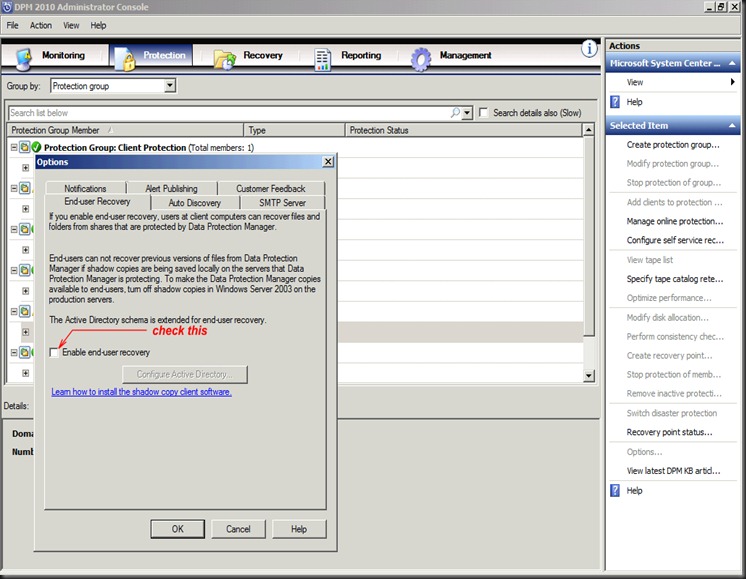This screenshot has height=579, width=746.
Task: Click Help icon at bottom of Selected Item
Action: pos(615,491)
